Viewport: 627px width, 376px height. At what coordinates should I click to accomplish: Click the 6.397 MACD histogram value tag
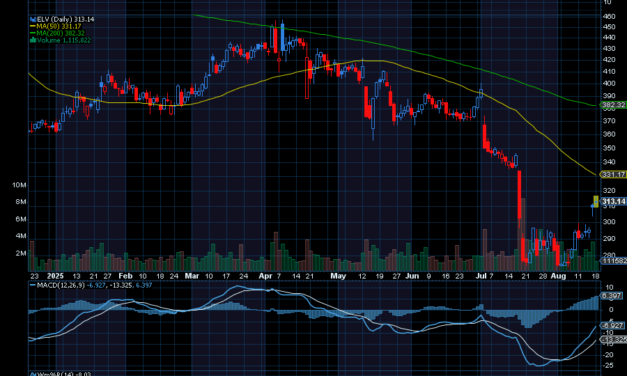pyautogui.click(x=612, y=296)
